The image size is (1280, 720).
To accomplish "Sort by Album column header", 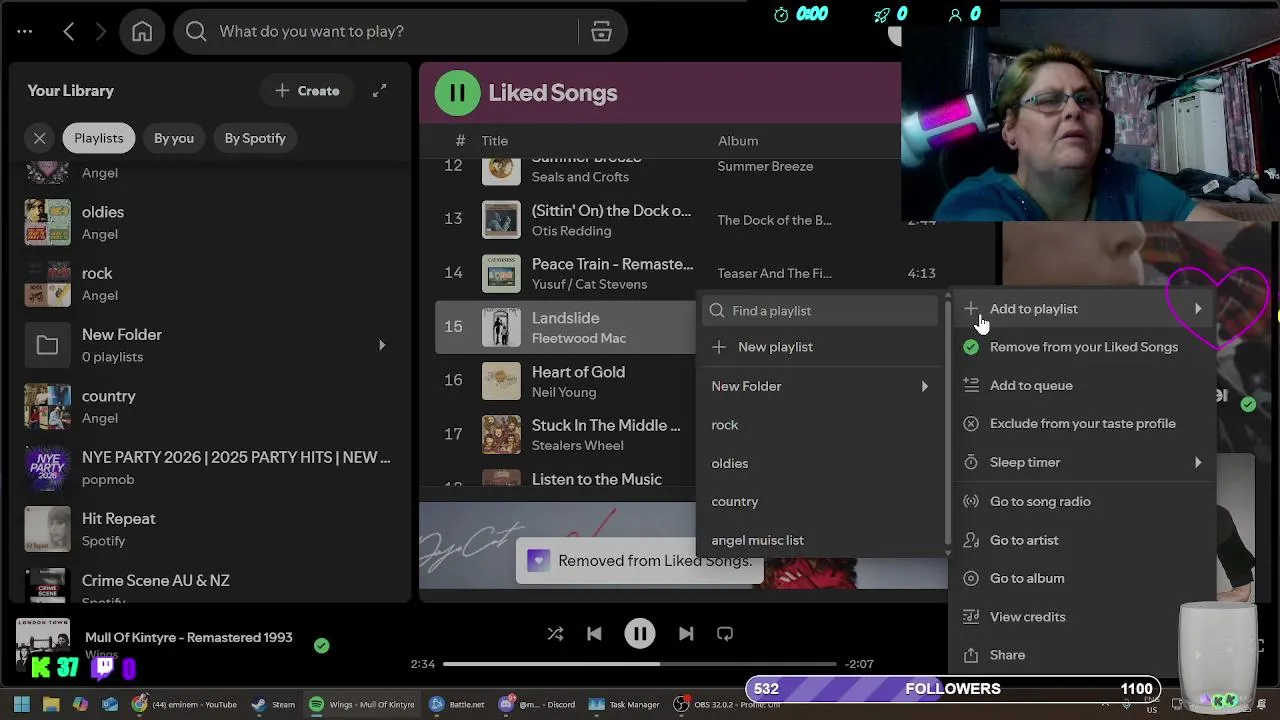I will [738, 141].
